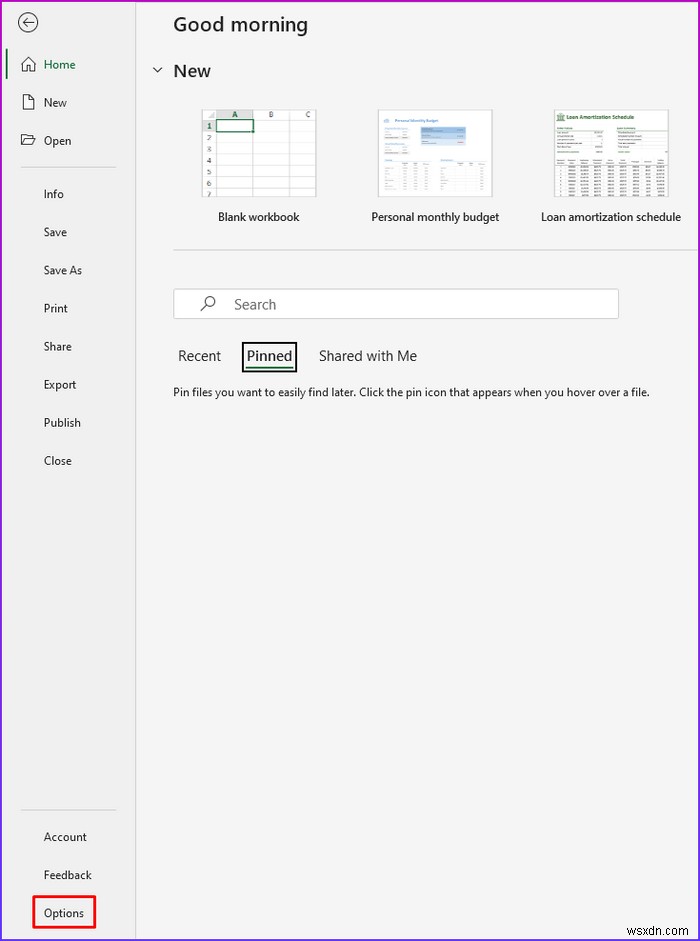Click the back arrow icon

click(28, 23)
